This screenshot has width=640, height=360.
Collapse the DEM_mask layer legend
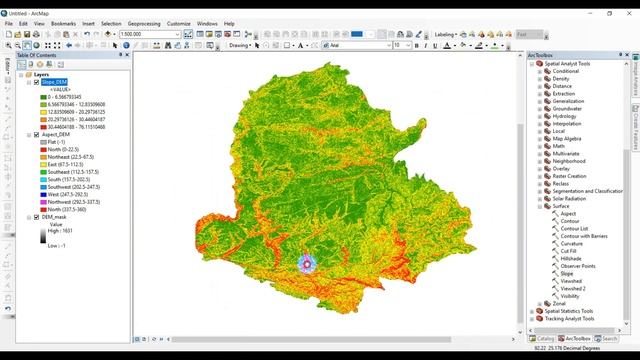[29, 218]
